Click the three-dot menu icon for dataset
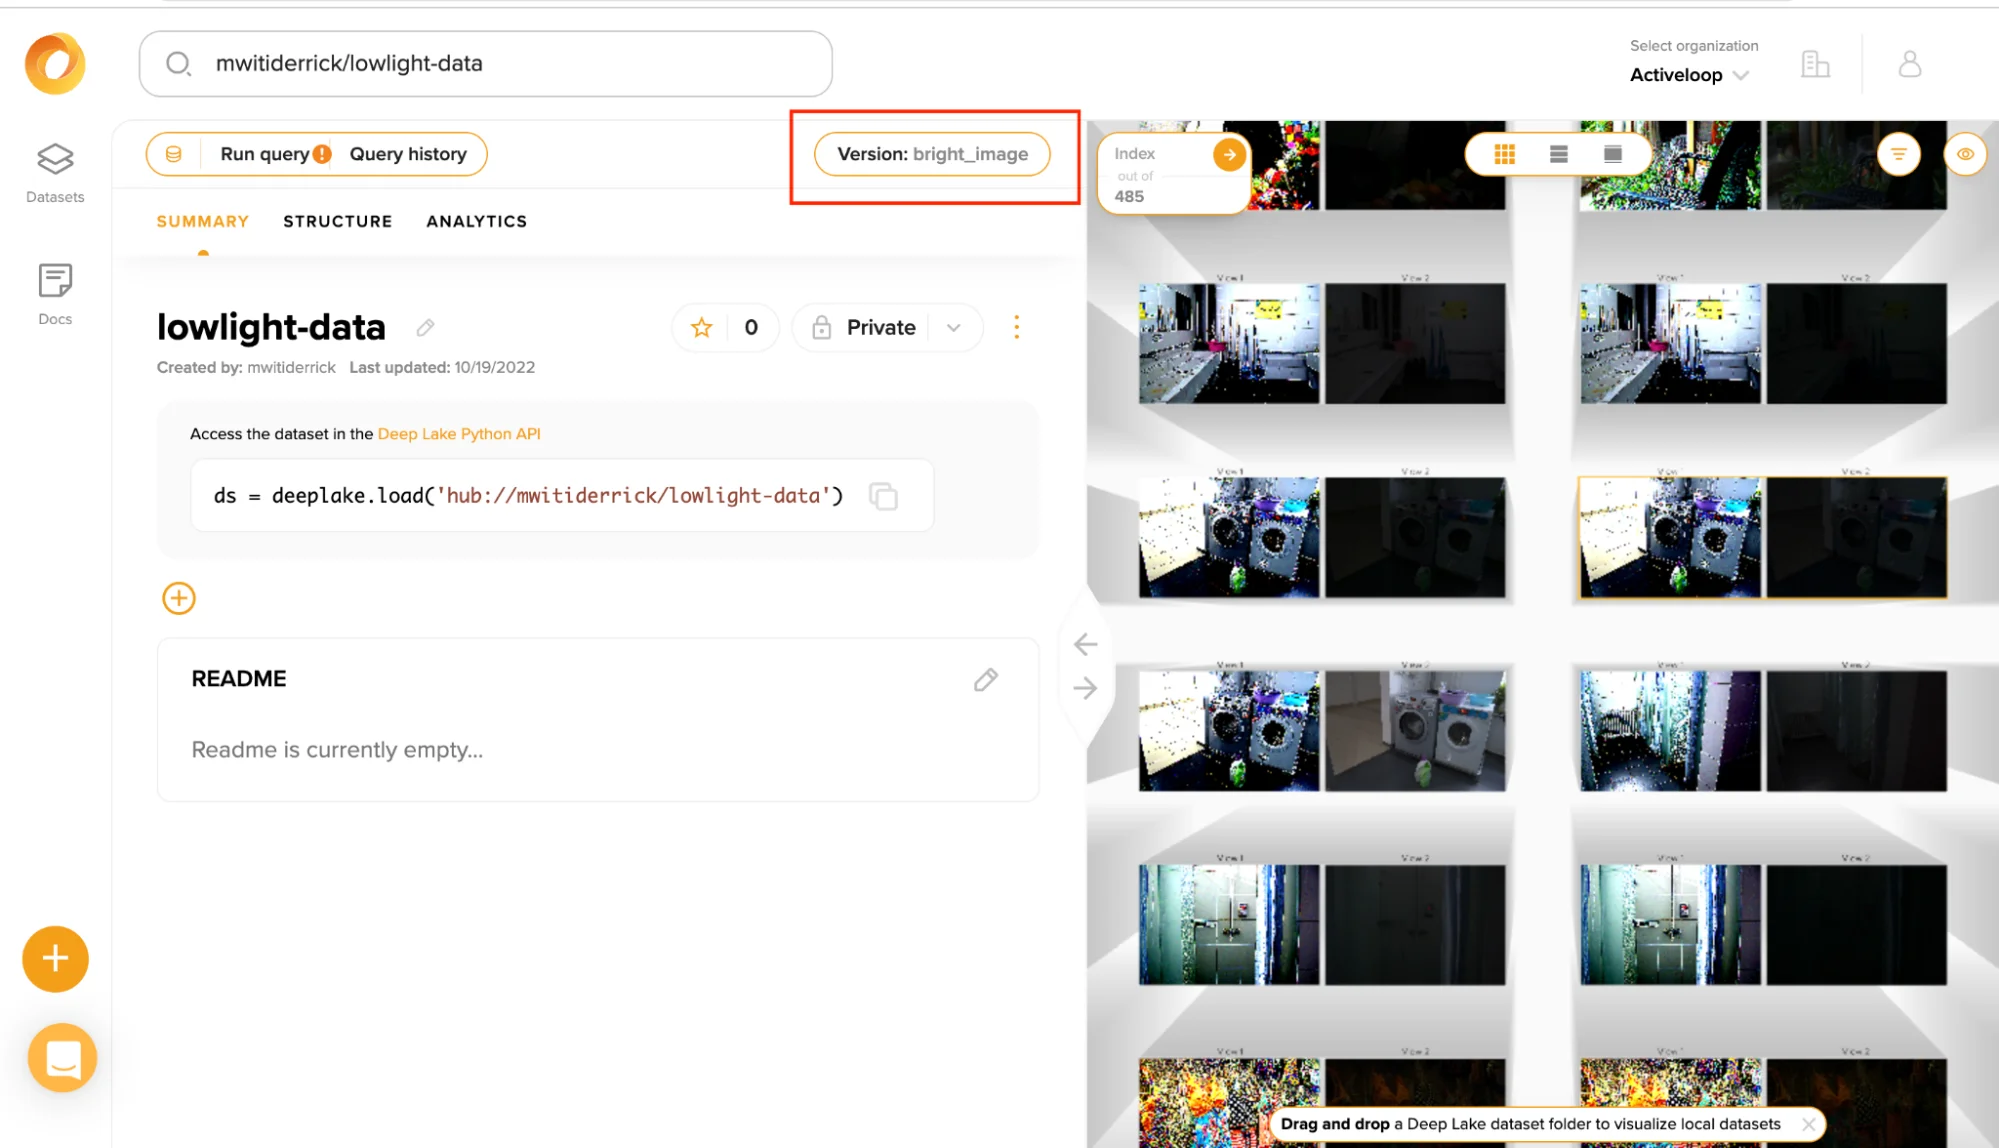The image size is (1999, 1148). coord(1016,325)
